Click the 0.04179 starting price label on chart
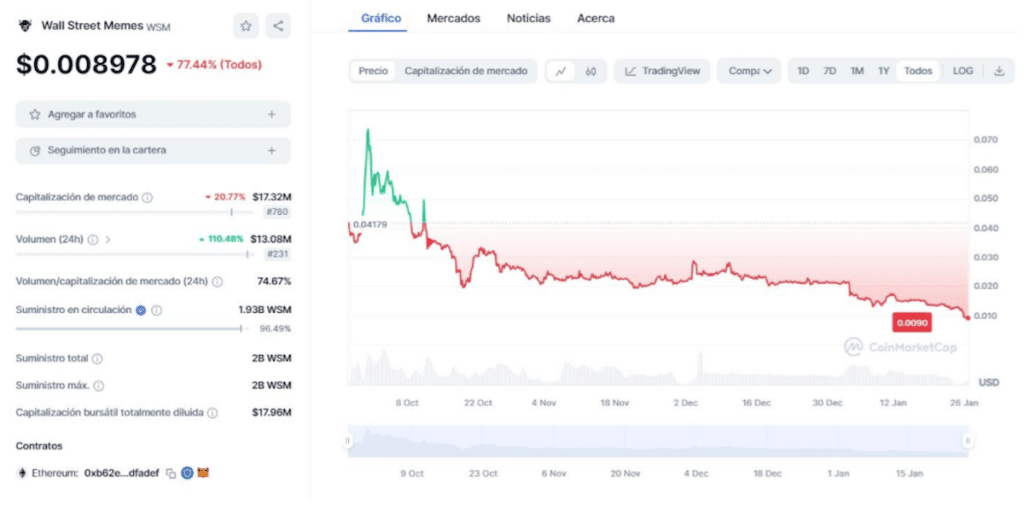 point(370,224)
